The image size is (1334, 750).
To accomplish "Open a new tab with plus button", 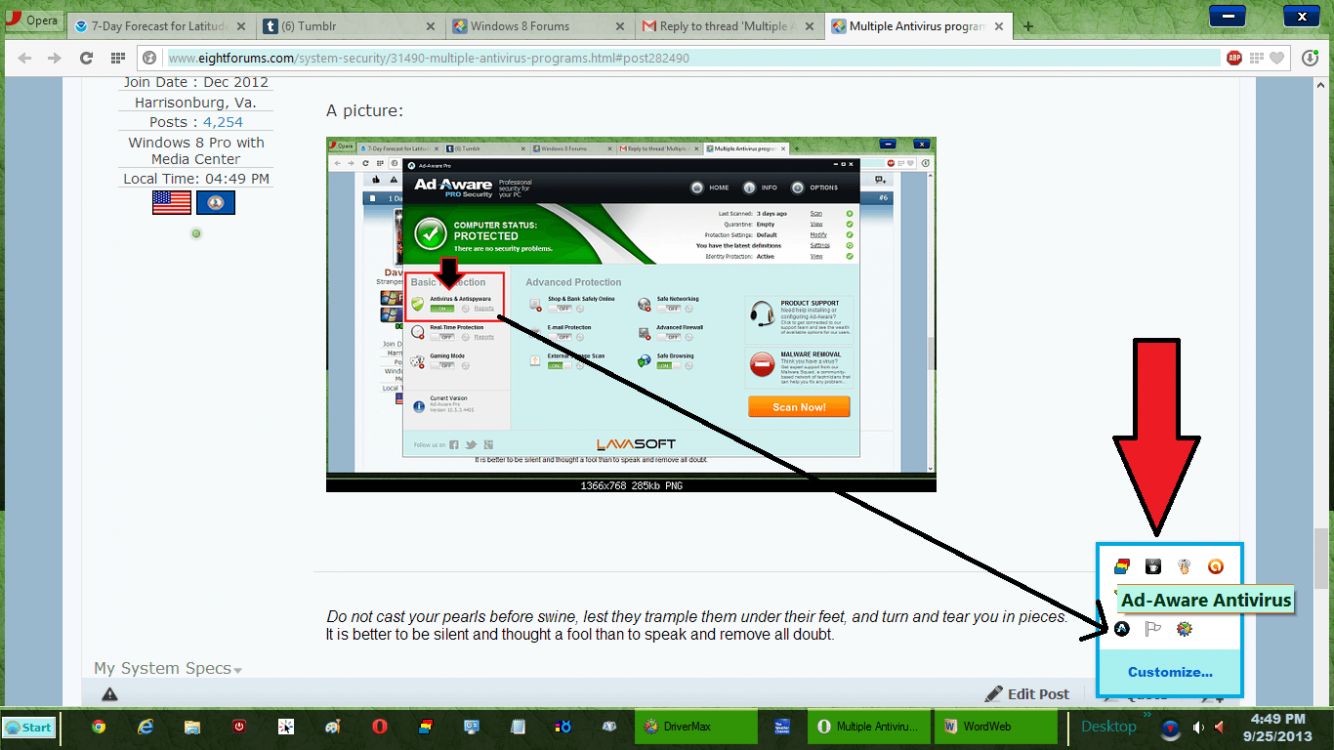I will pyautogui.click(x=1028, y=26).
